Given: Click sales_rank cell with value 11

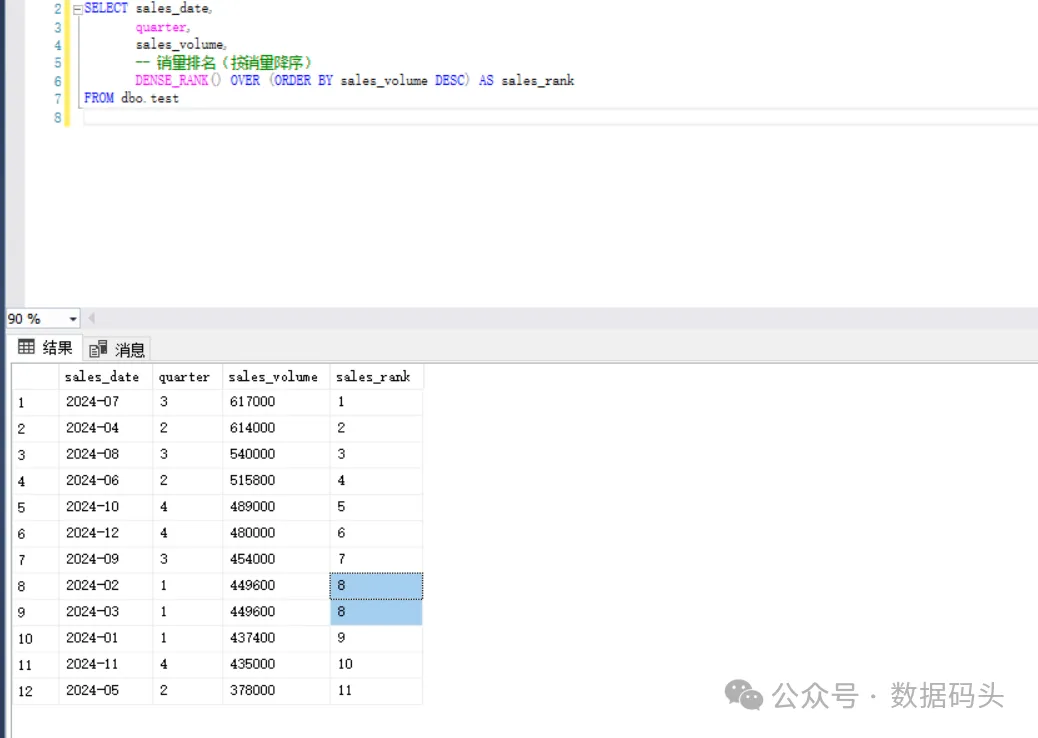Looking at the screenshot, I should (x=376, y=690).
